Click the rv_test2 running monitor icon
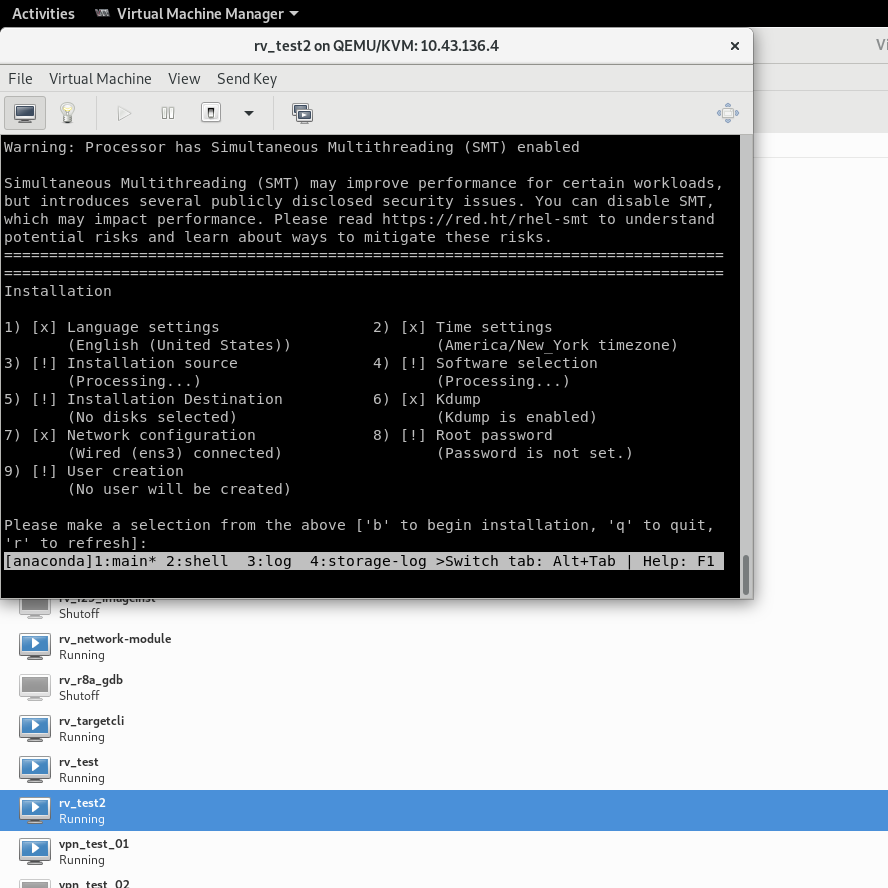The width and height of the screenshot is (888, 888). (35, 810)
